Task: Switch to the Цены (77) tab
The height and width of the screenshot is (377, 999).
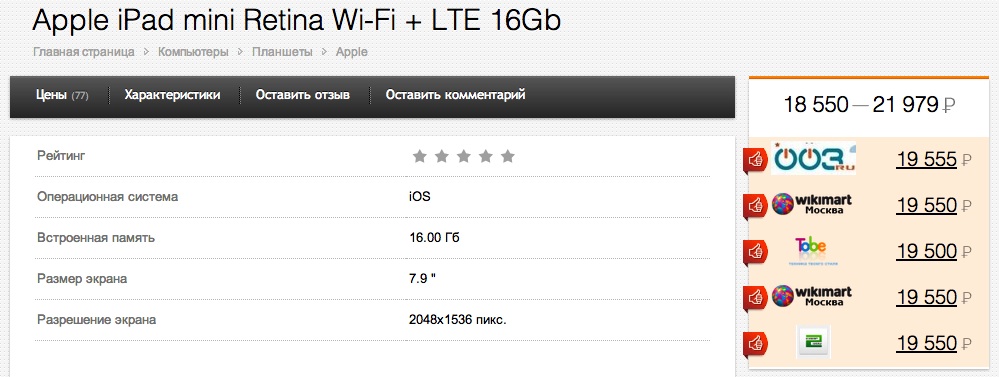Action: pos(62,96)
